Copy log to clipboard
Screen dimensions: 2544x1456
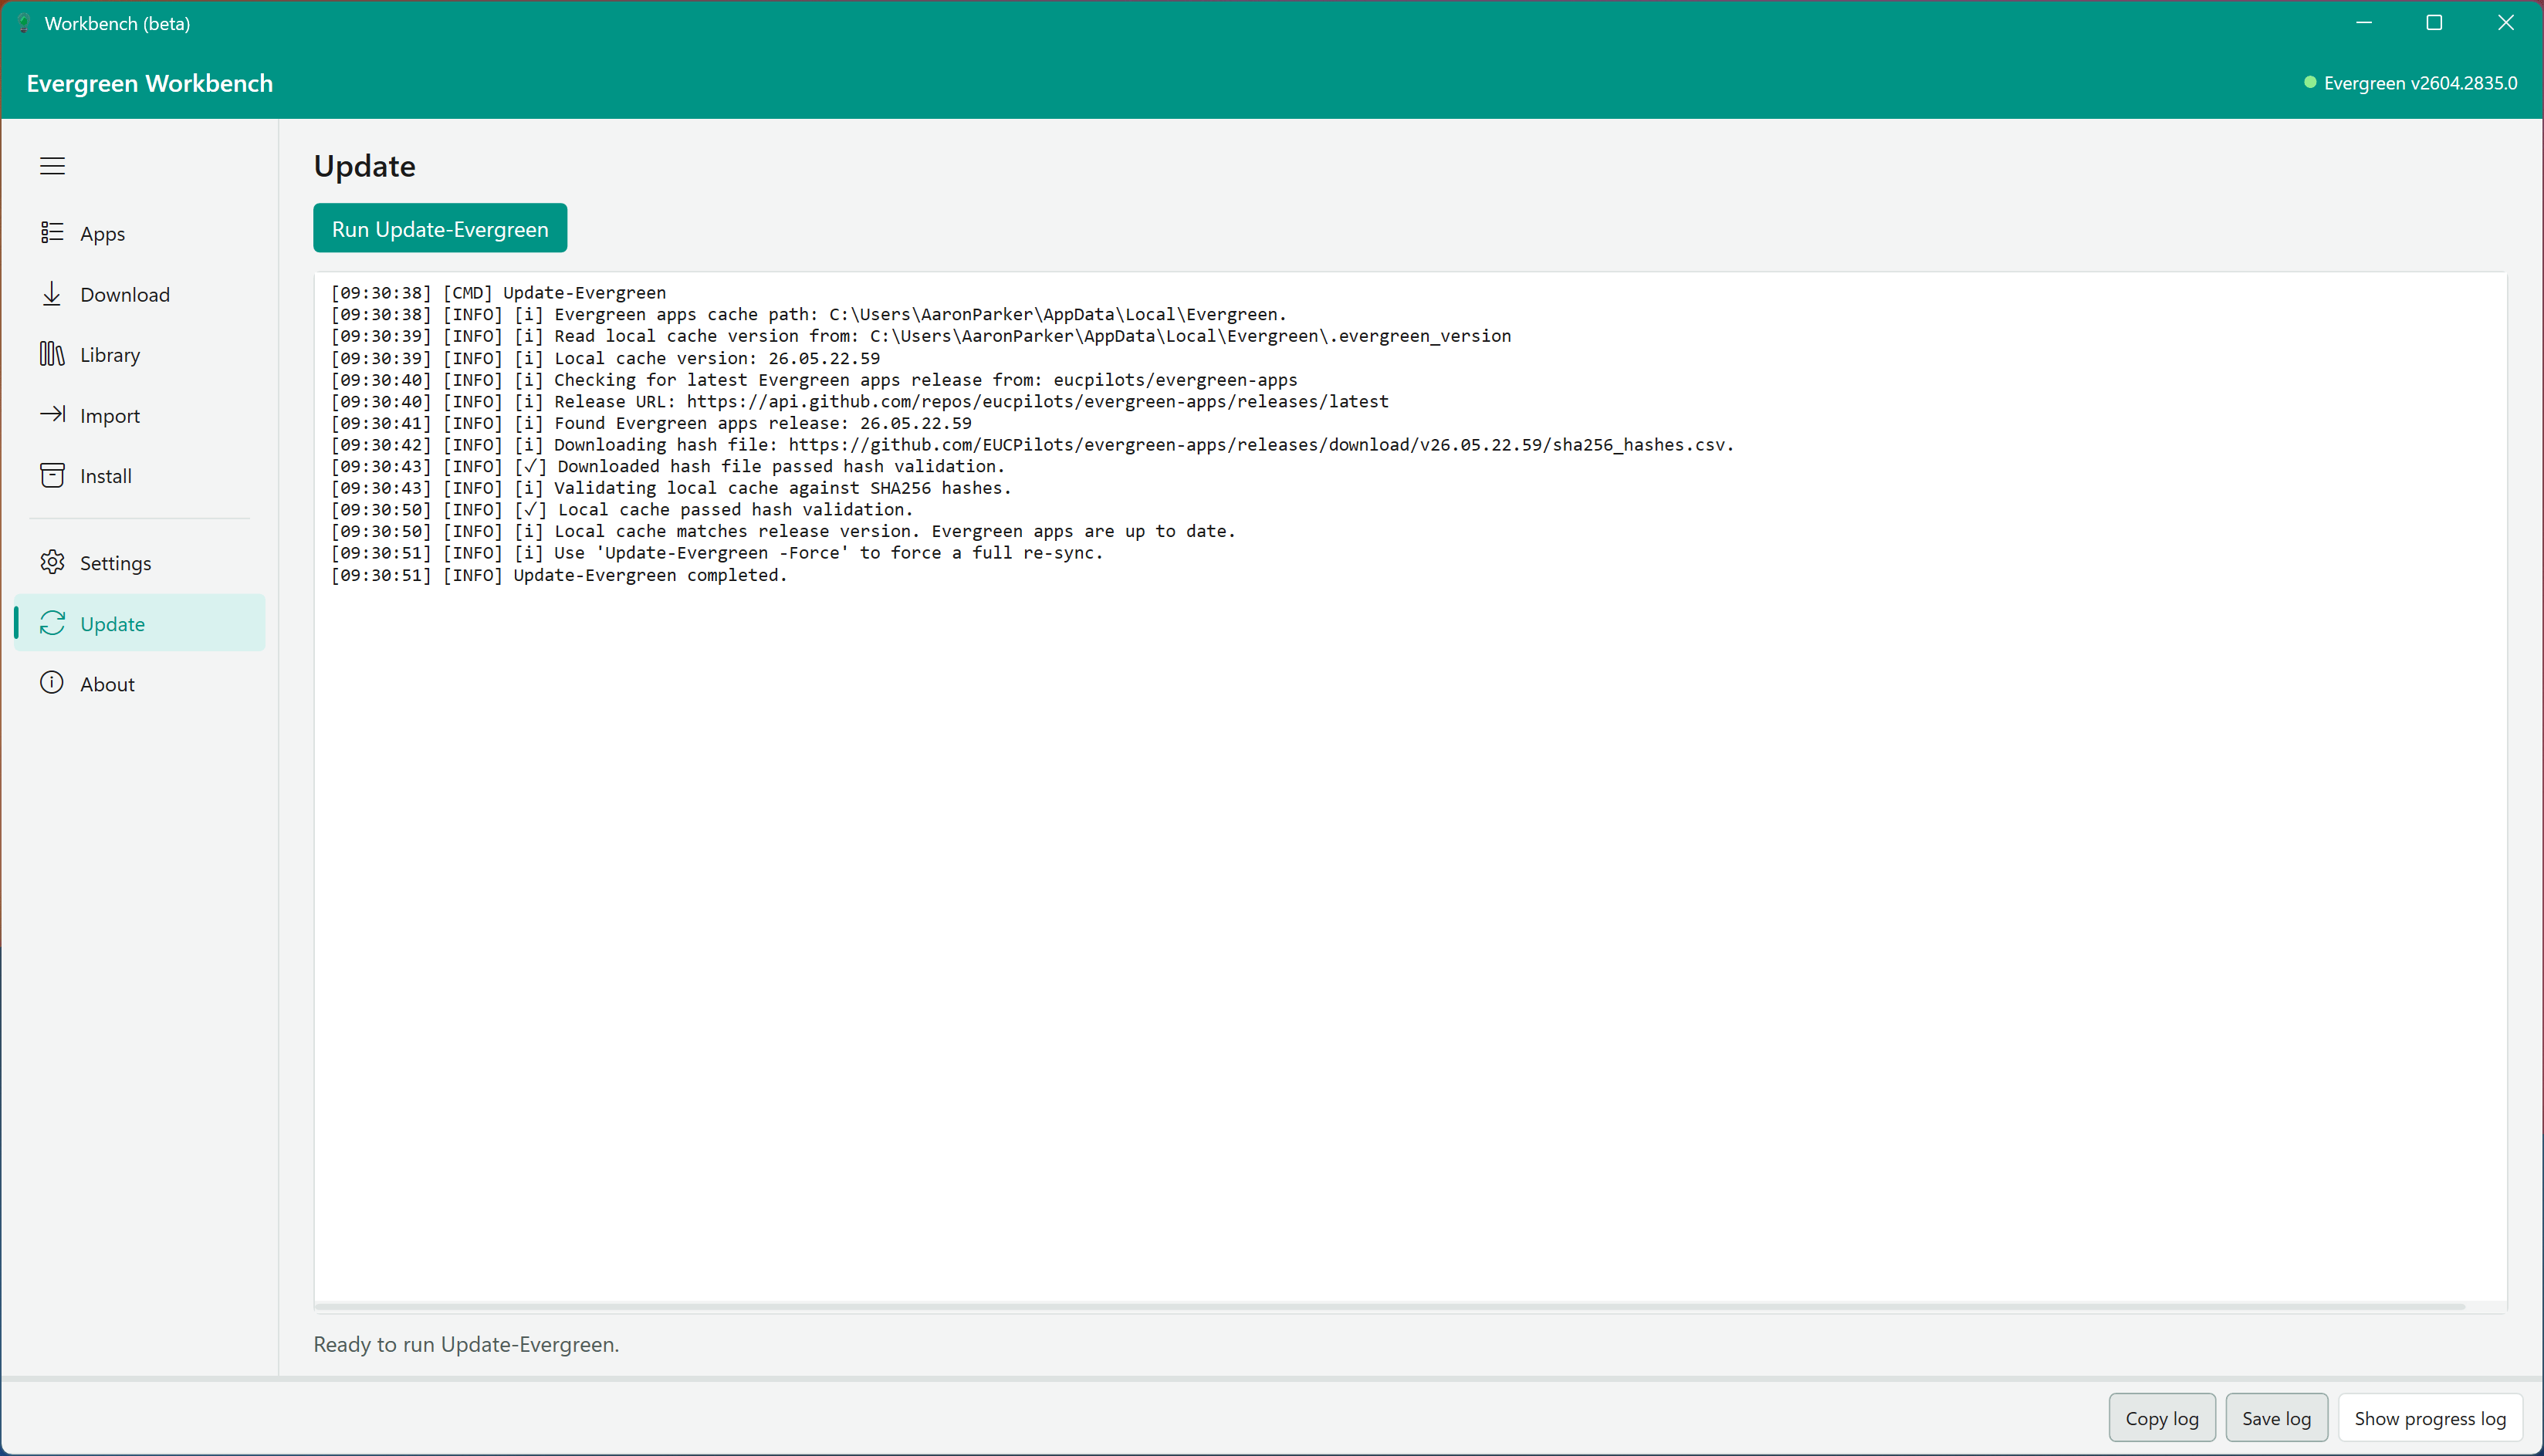click(x=2162, y=1418)
